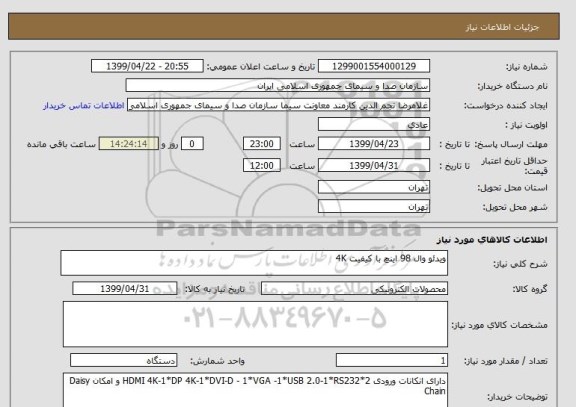Viewport: 576px width, 407px height.
Task: Click the label حداقل تاریخ اعتبار قیمت
Action: [x=514, y=166]
